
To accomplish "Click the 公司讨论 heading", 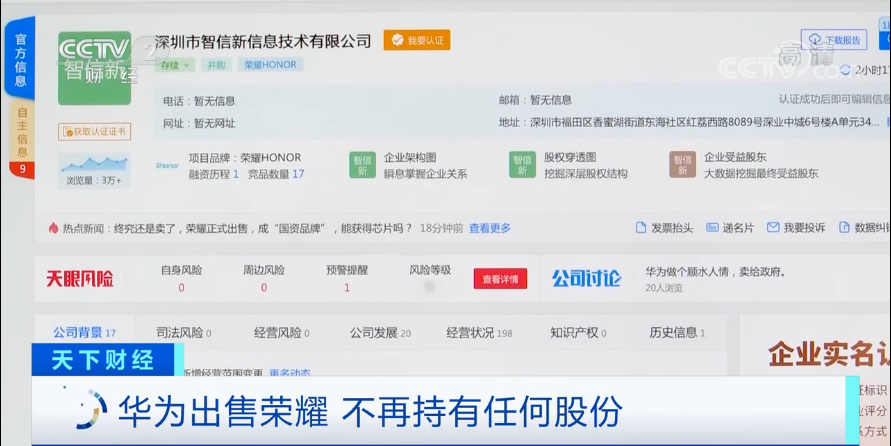I will coord(586,278).
